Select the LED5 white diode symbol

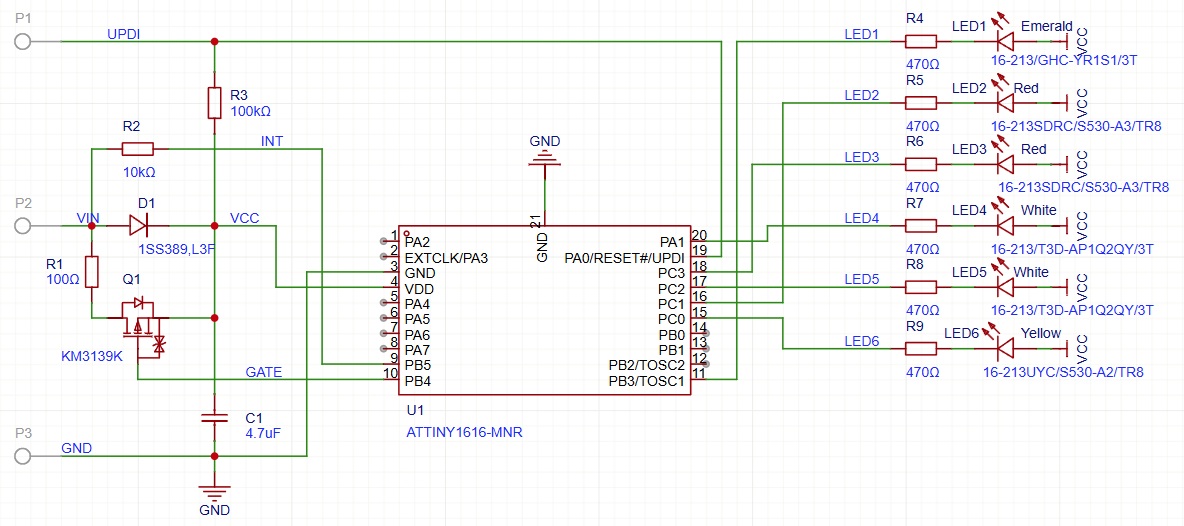point(1006,285)
